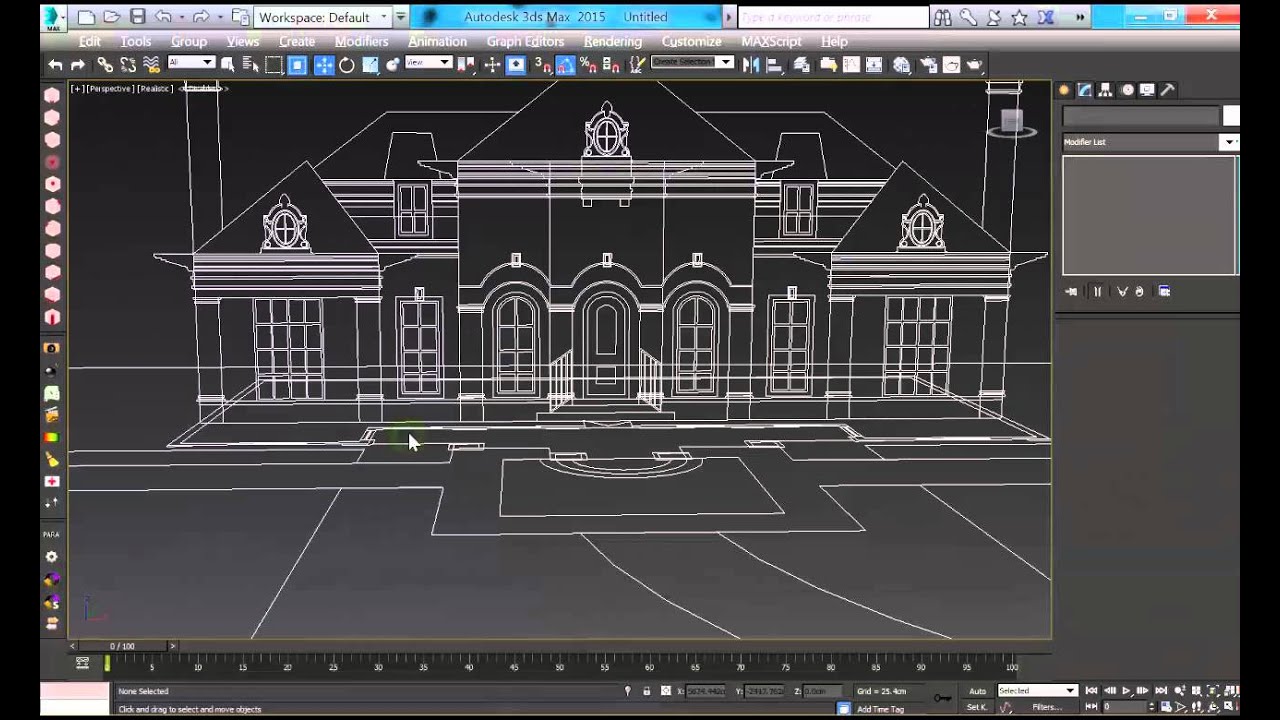This screenshot has height=720, width=1280.
Task: Click the Set Key button
Action: (x=977, y=707)
